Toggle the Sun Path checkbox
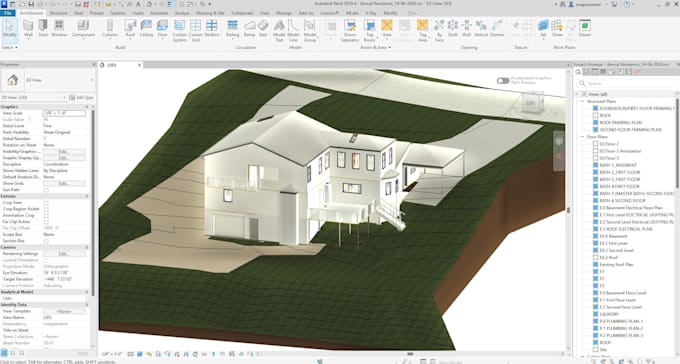Screen dimensions: 680x364 click(x=46, y=190)
